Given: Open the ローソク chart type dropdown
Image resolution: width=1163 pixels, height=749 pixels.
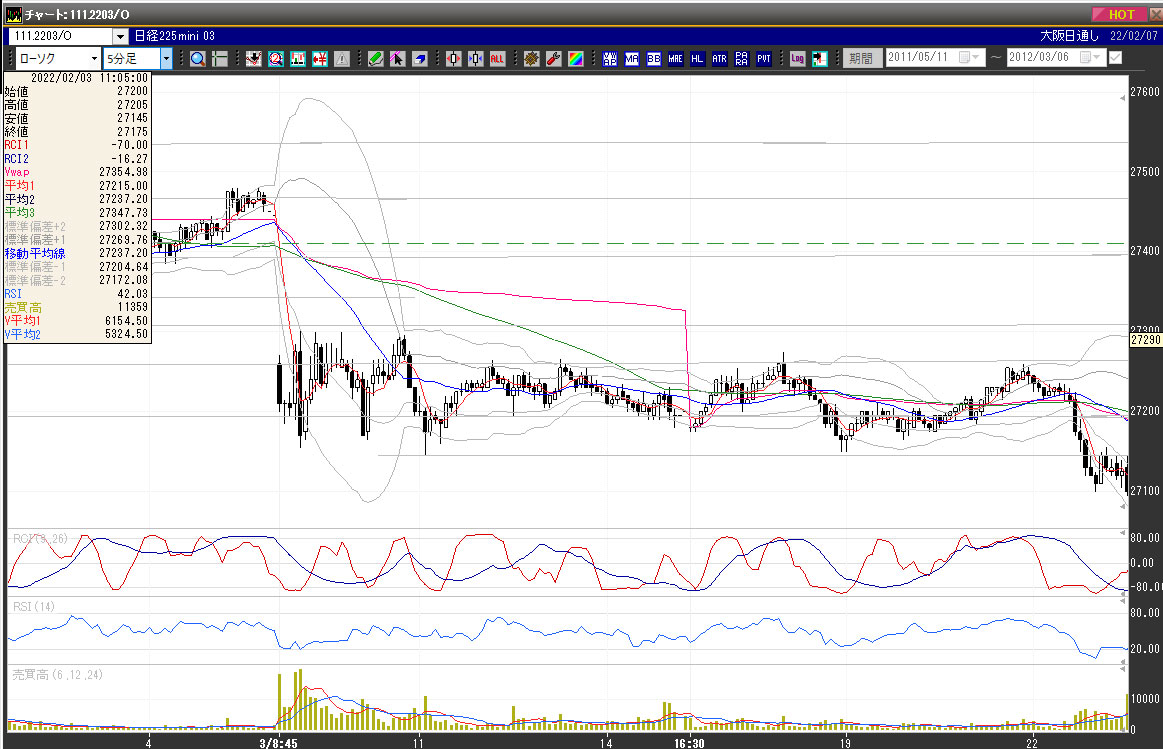Looking at the screenshot, I should (x=94, y=58).
